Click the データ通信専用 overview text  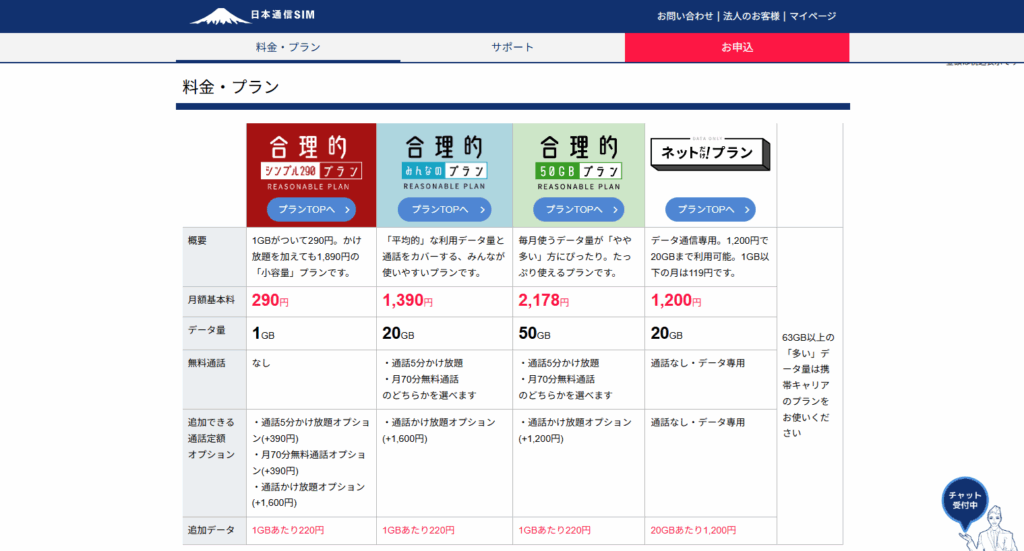710,257
